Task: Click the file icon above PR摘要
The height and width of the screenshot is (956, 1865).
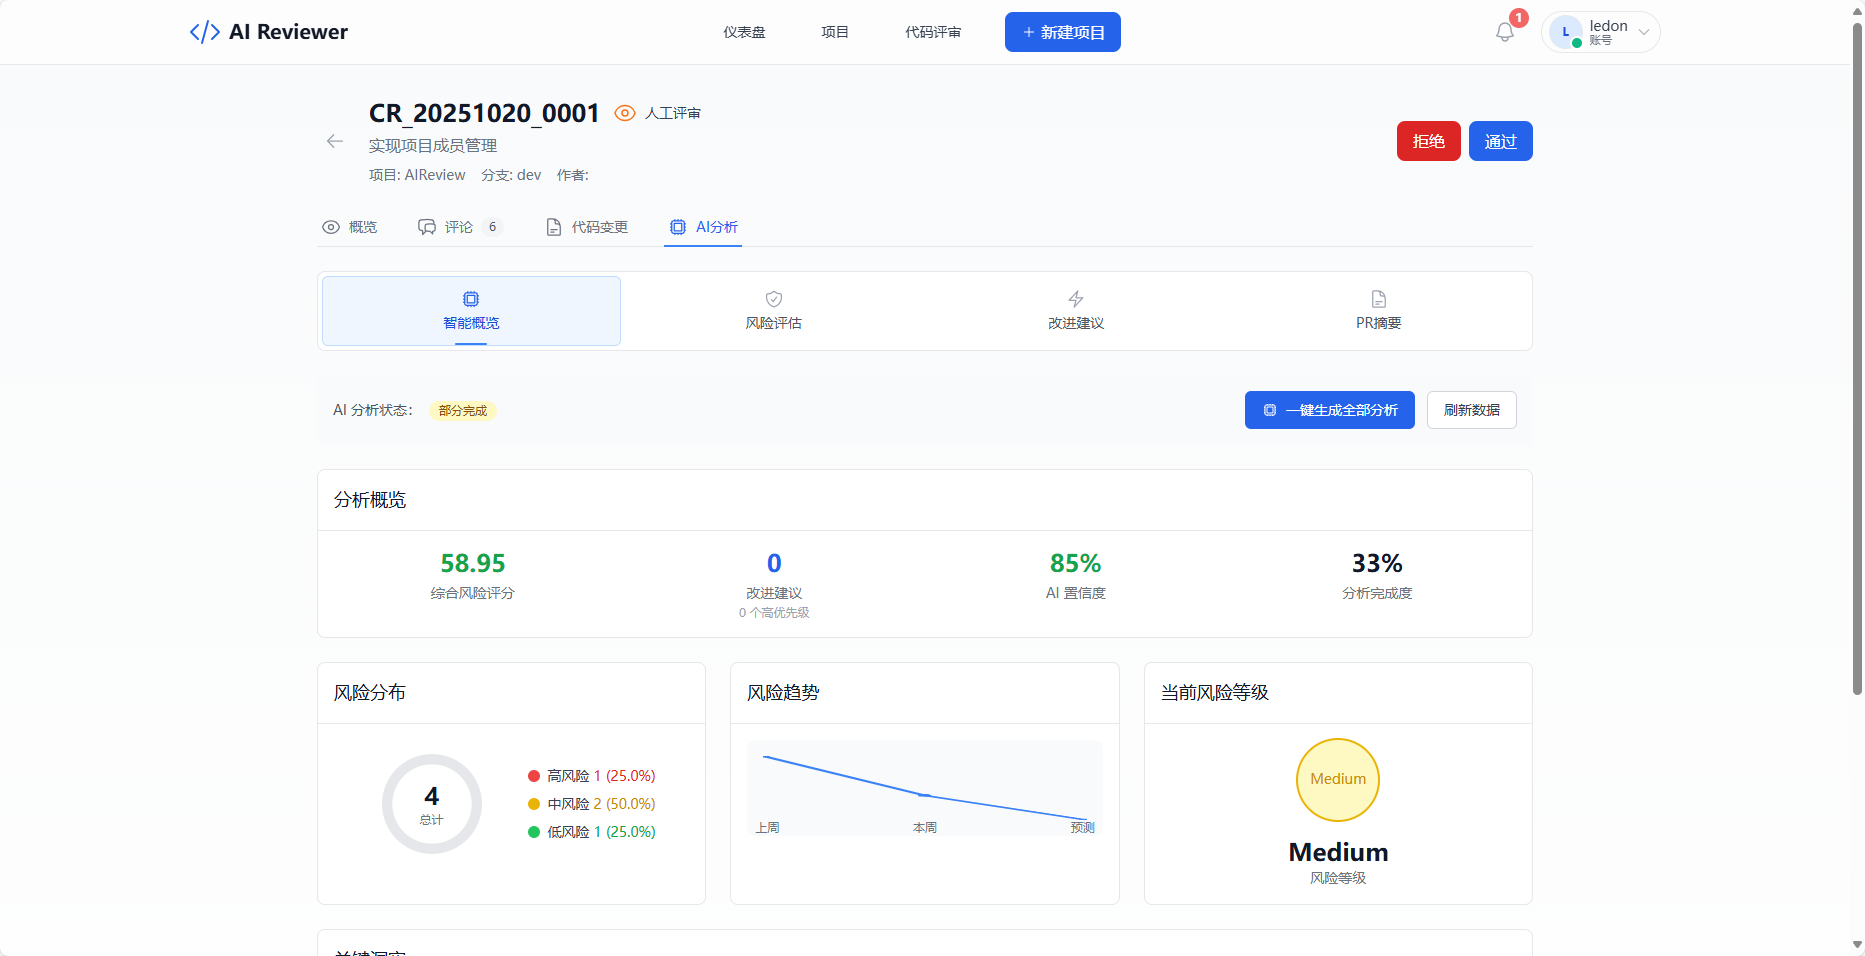Action: tap(1379, 299)
